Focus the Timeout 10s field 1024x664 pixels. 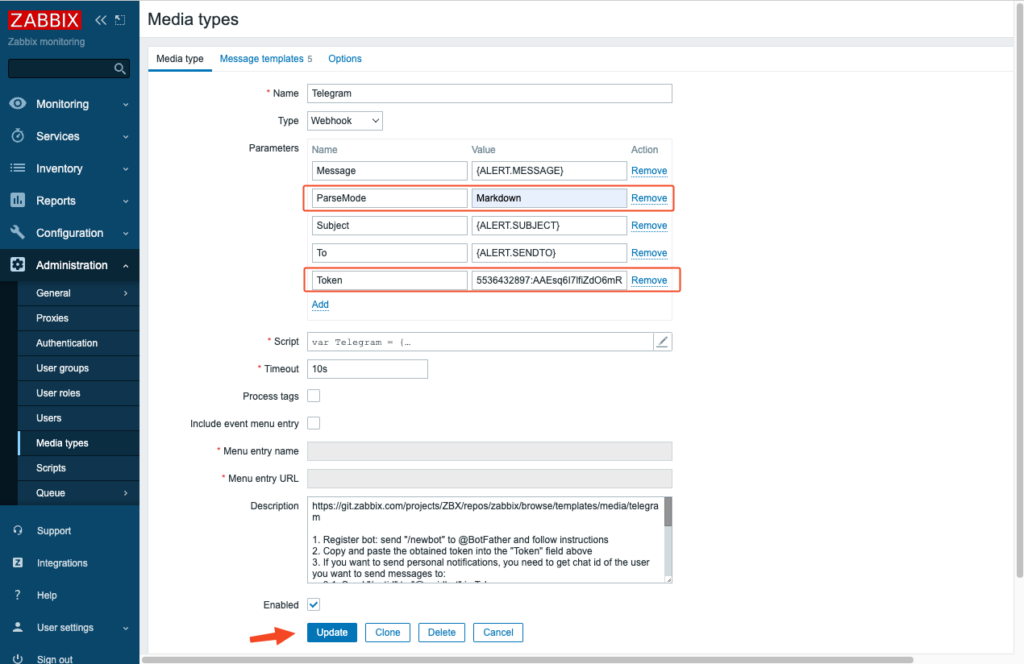click(367, 369)
